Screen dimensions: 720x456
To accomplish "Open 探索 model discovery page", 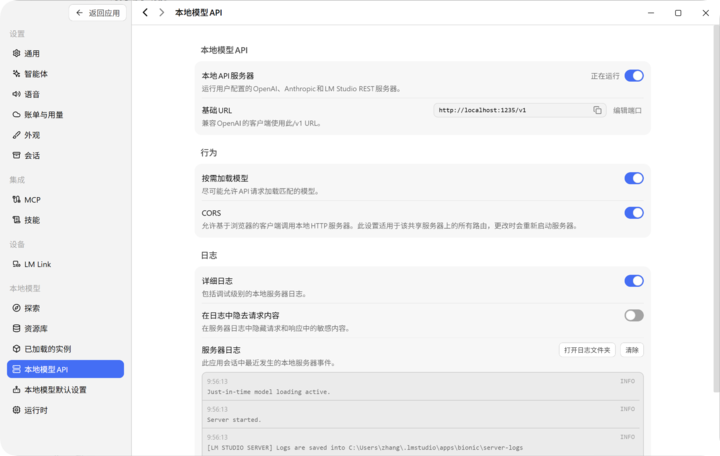I will 65,308.
